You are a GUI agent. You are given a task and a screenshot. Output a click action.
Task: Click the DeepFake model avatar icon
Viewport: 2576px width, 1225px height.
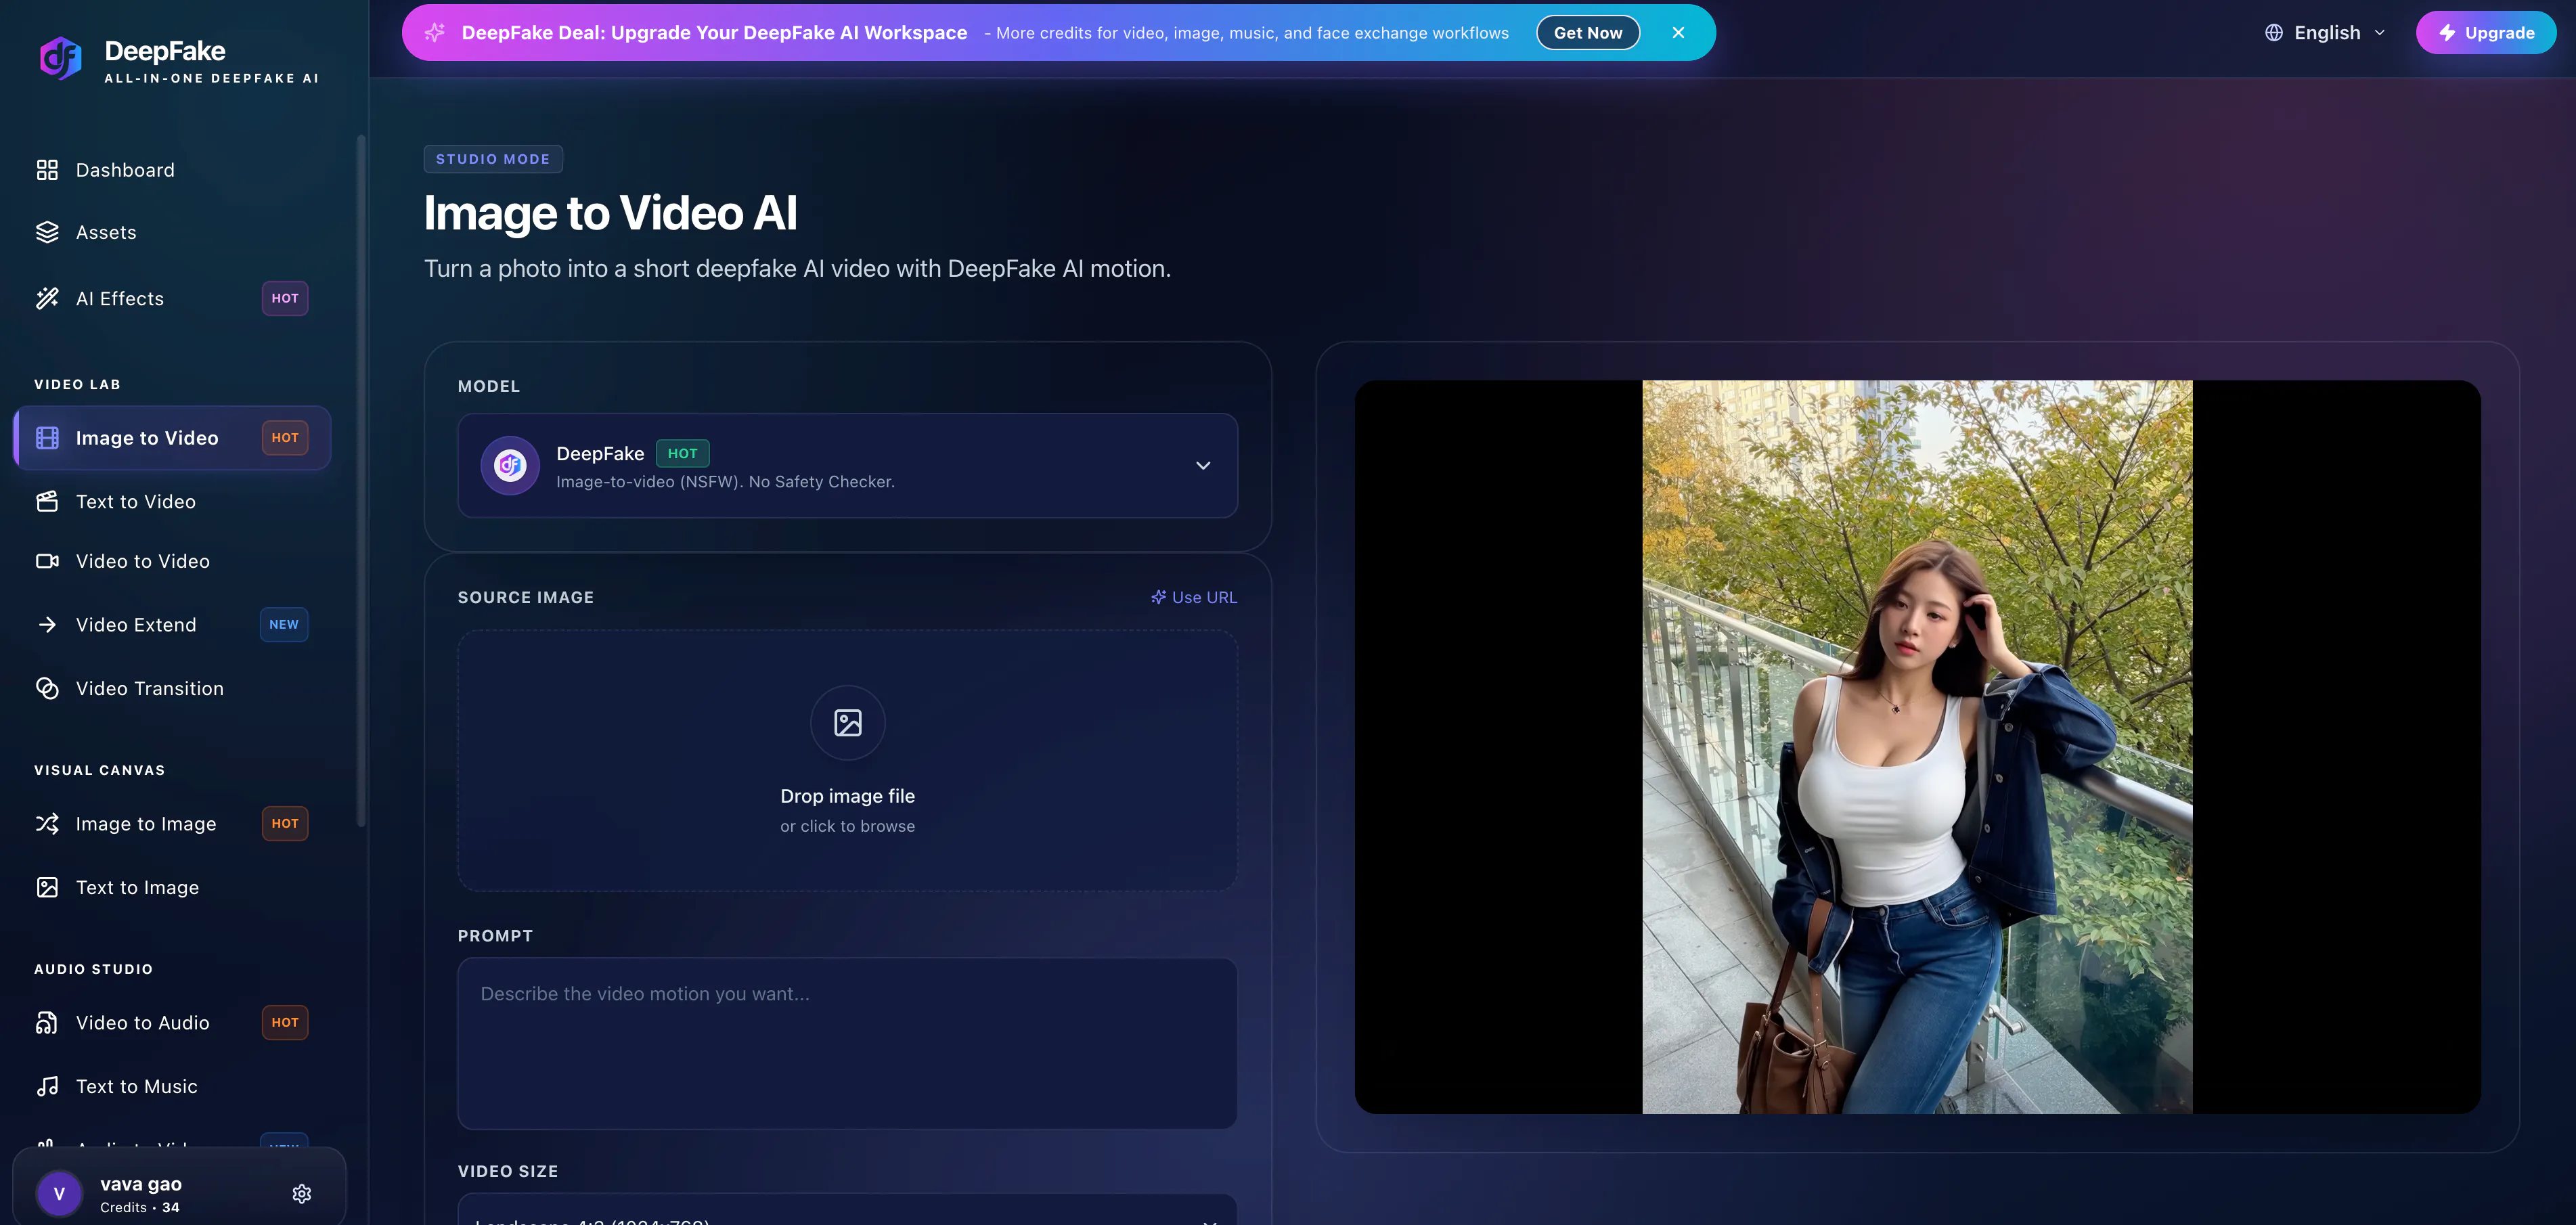pos(510,465)
